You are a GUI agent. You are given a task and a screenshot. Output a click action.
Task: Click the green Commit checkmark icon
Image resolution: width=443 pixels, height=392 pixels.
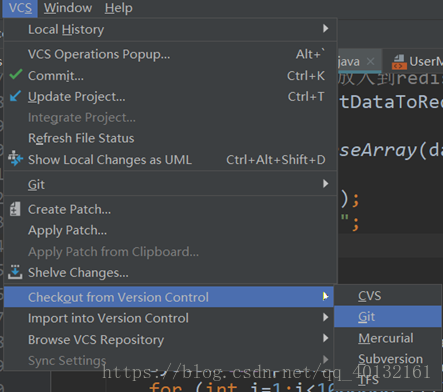(16, 75)
